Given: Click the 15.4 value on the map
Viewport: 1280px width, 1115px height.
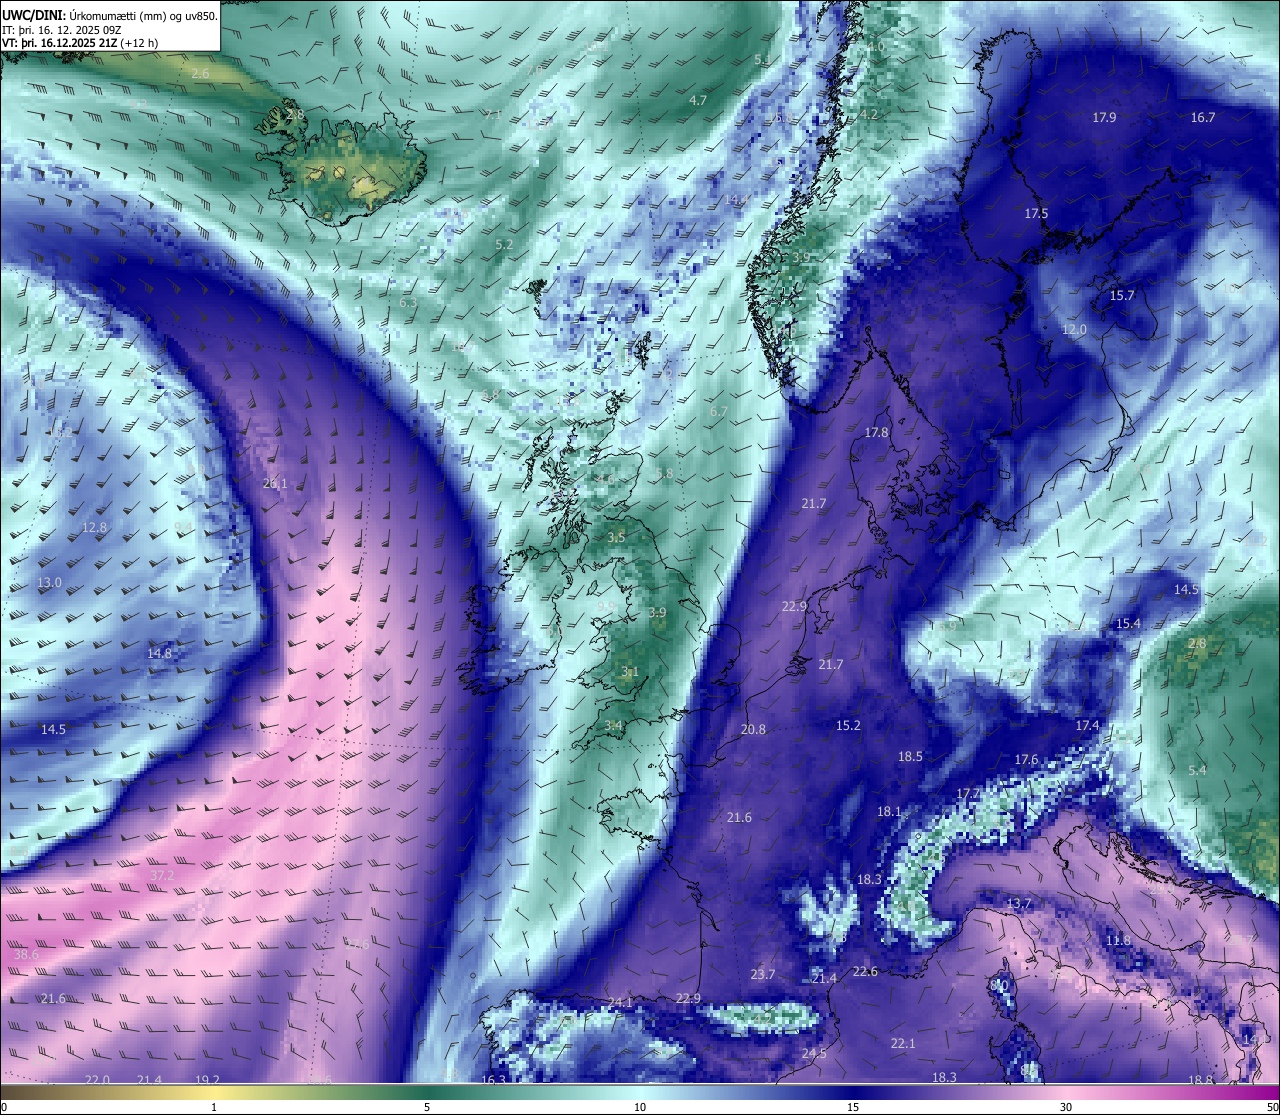Looking at the screenshot, I should pyautogui.click(x=1127, y=623).
